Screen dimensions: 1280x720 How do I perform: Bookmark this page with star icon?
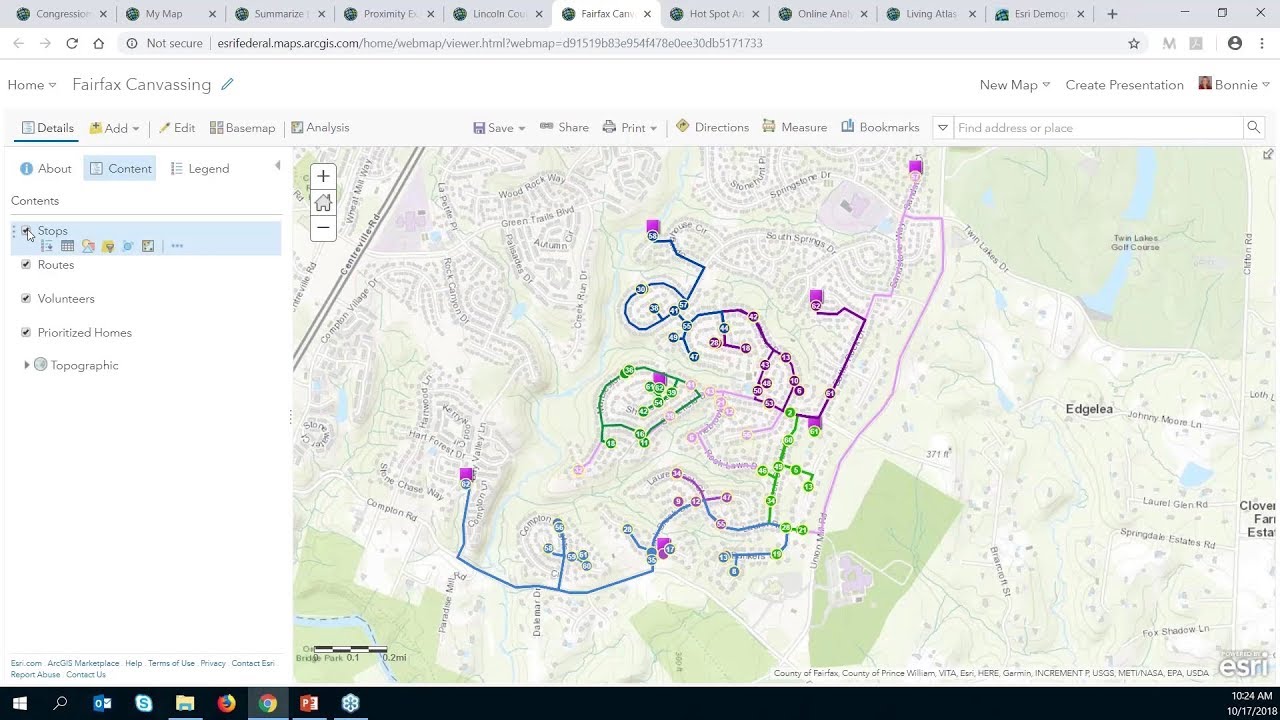[x=1134, y=43]
